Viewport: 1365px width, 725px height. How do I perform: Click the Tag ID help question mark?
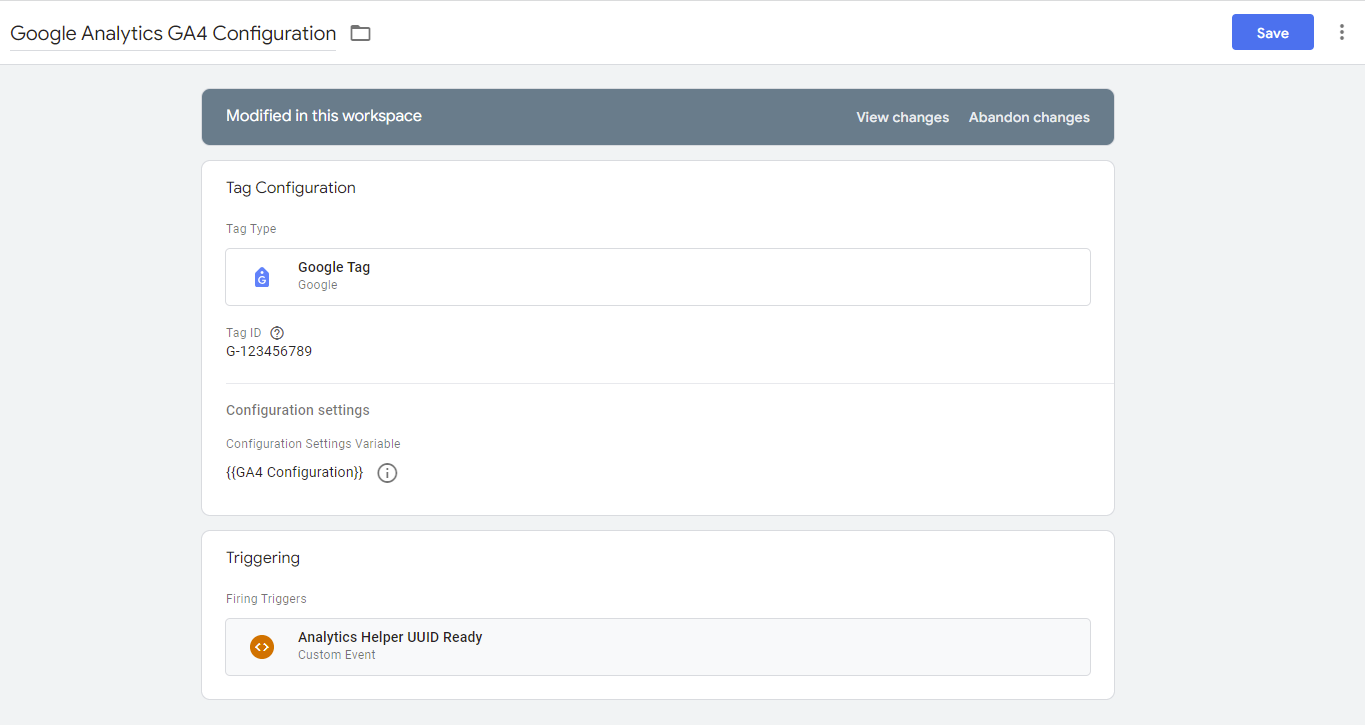pyautogui.click(x=277, y=333)
